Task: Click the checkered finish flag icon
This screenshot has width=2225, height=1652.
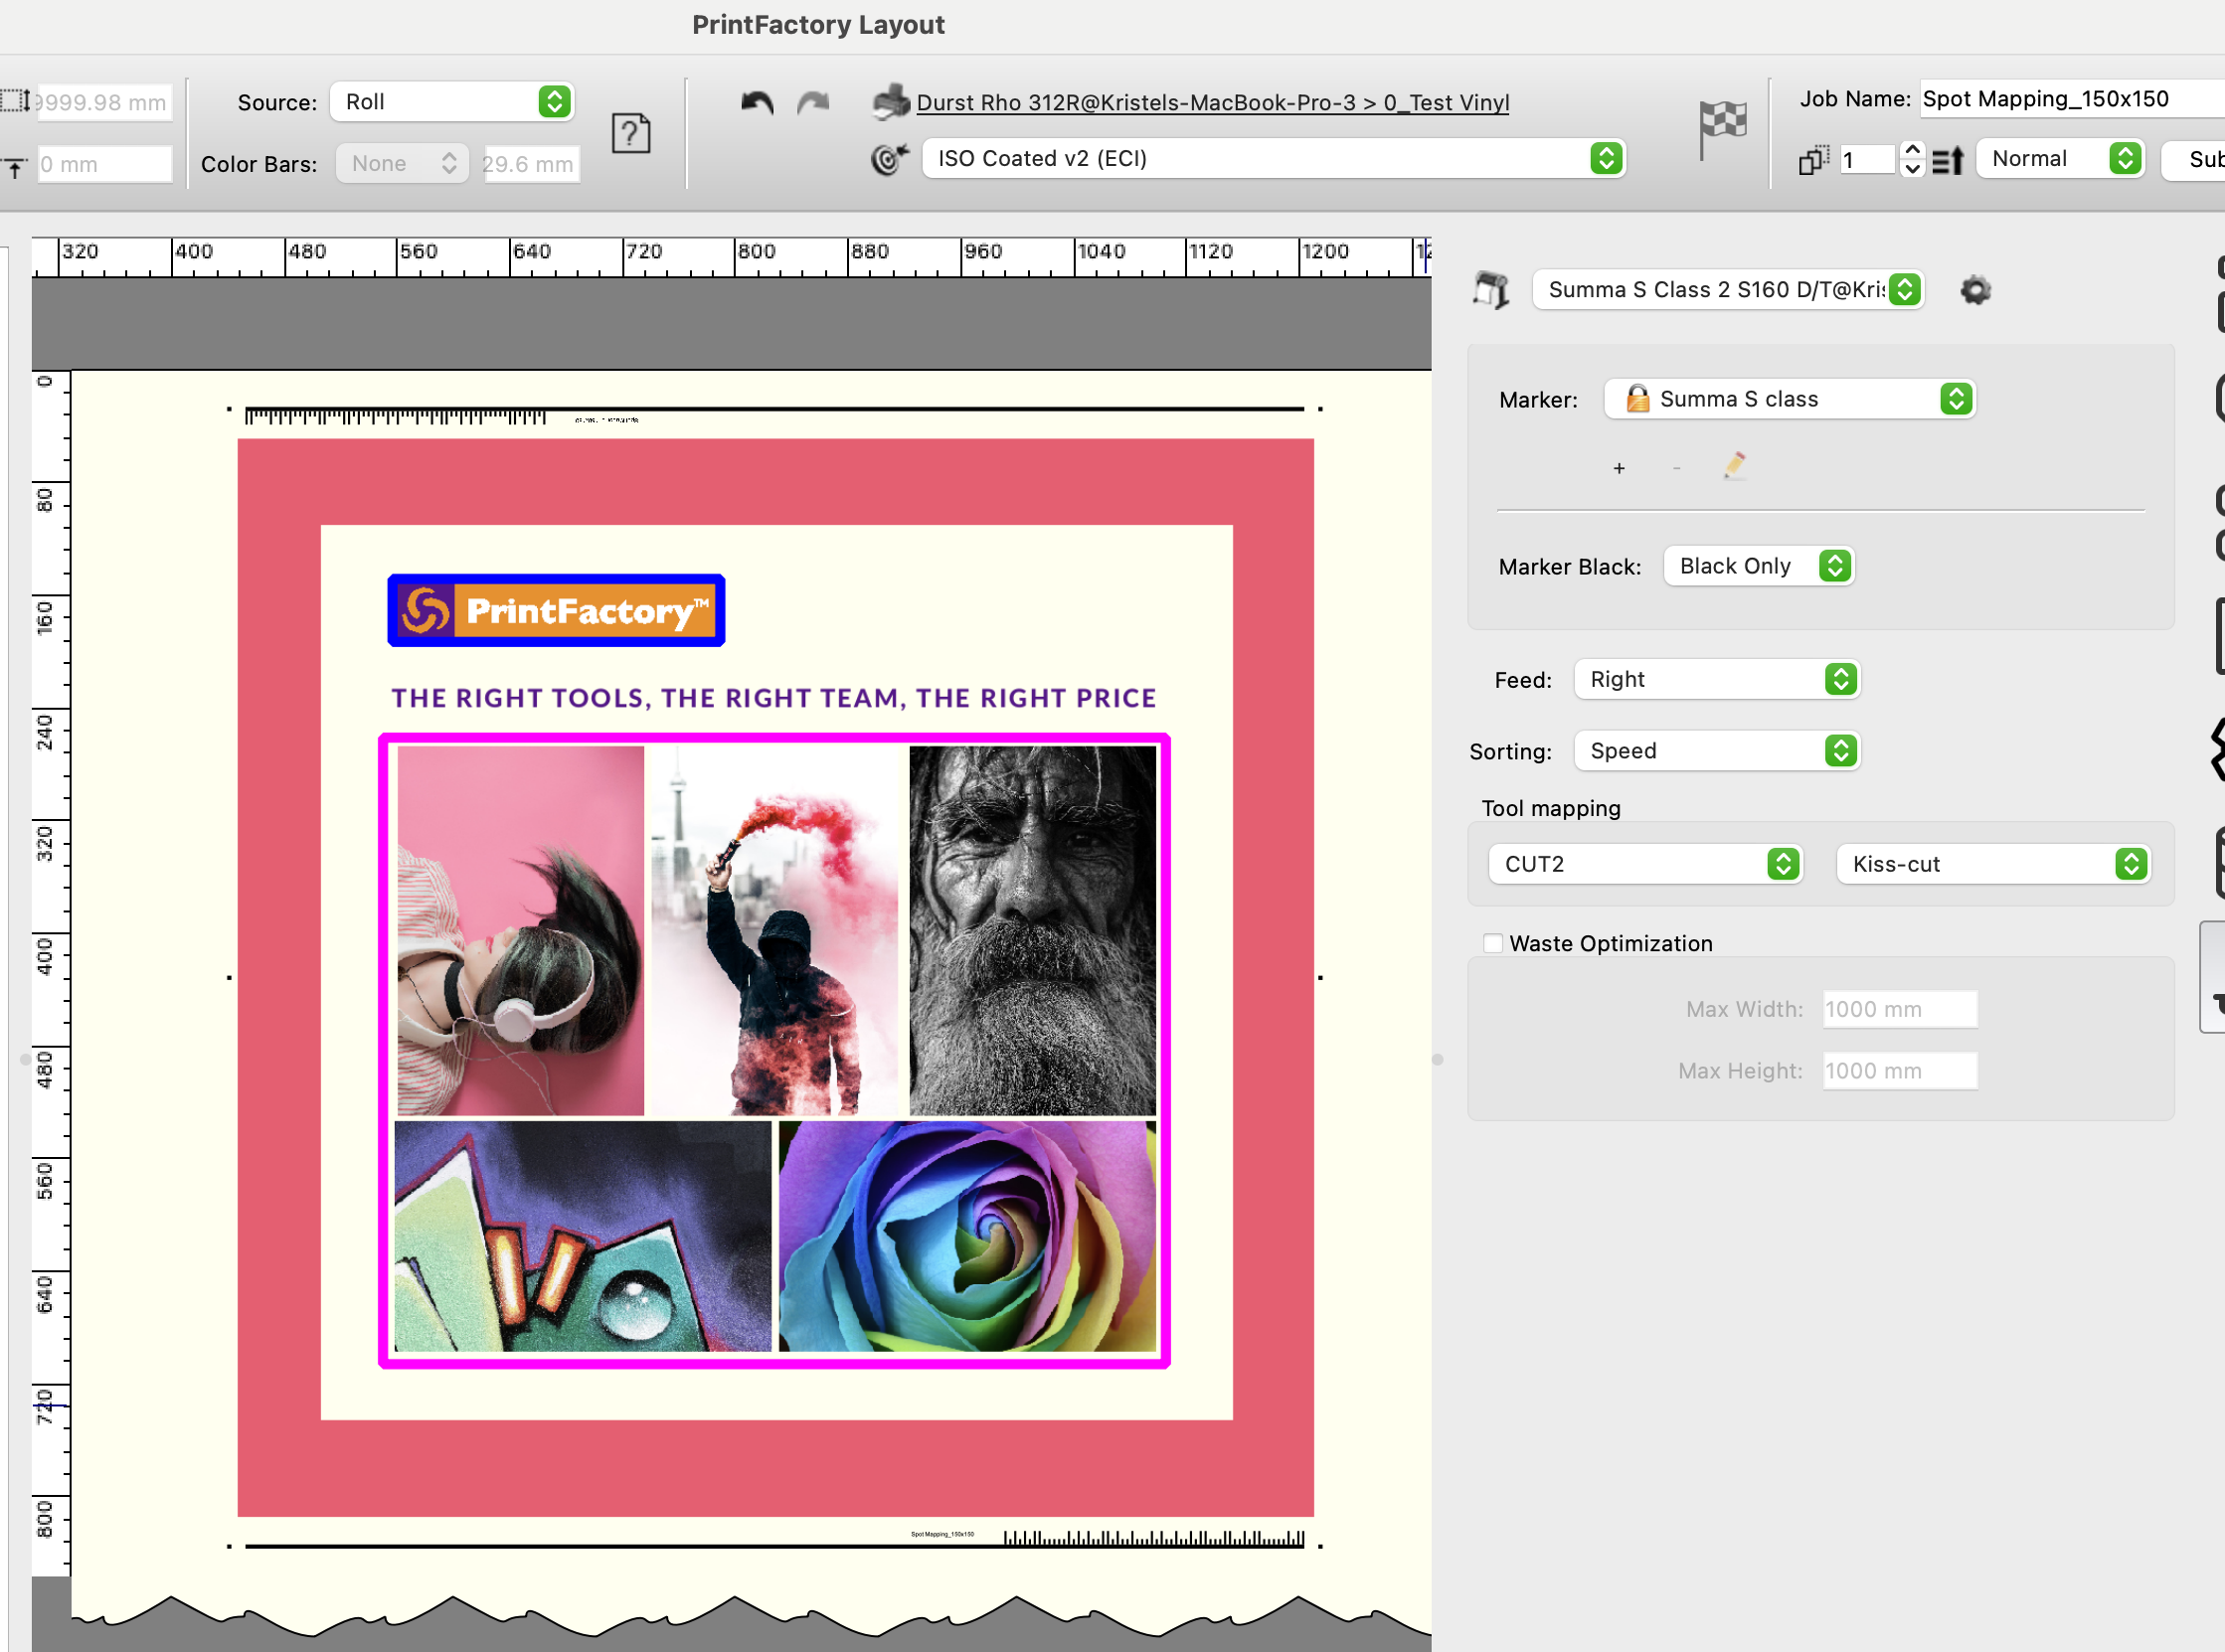Action: 1722,128
